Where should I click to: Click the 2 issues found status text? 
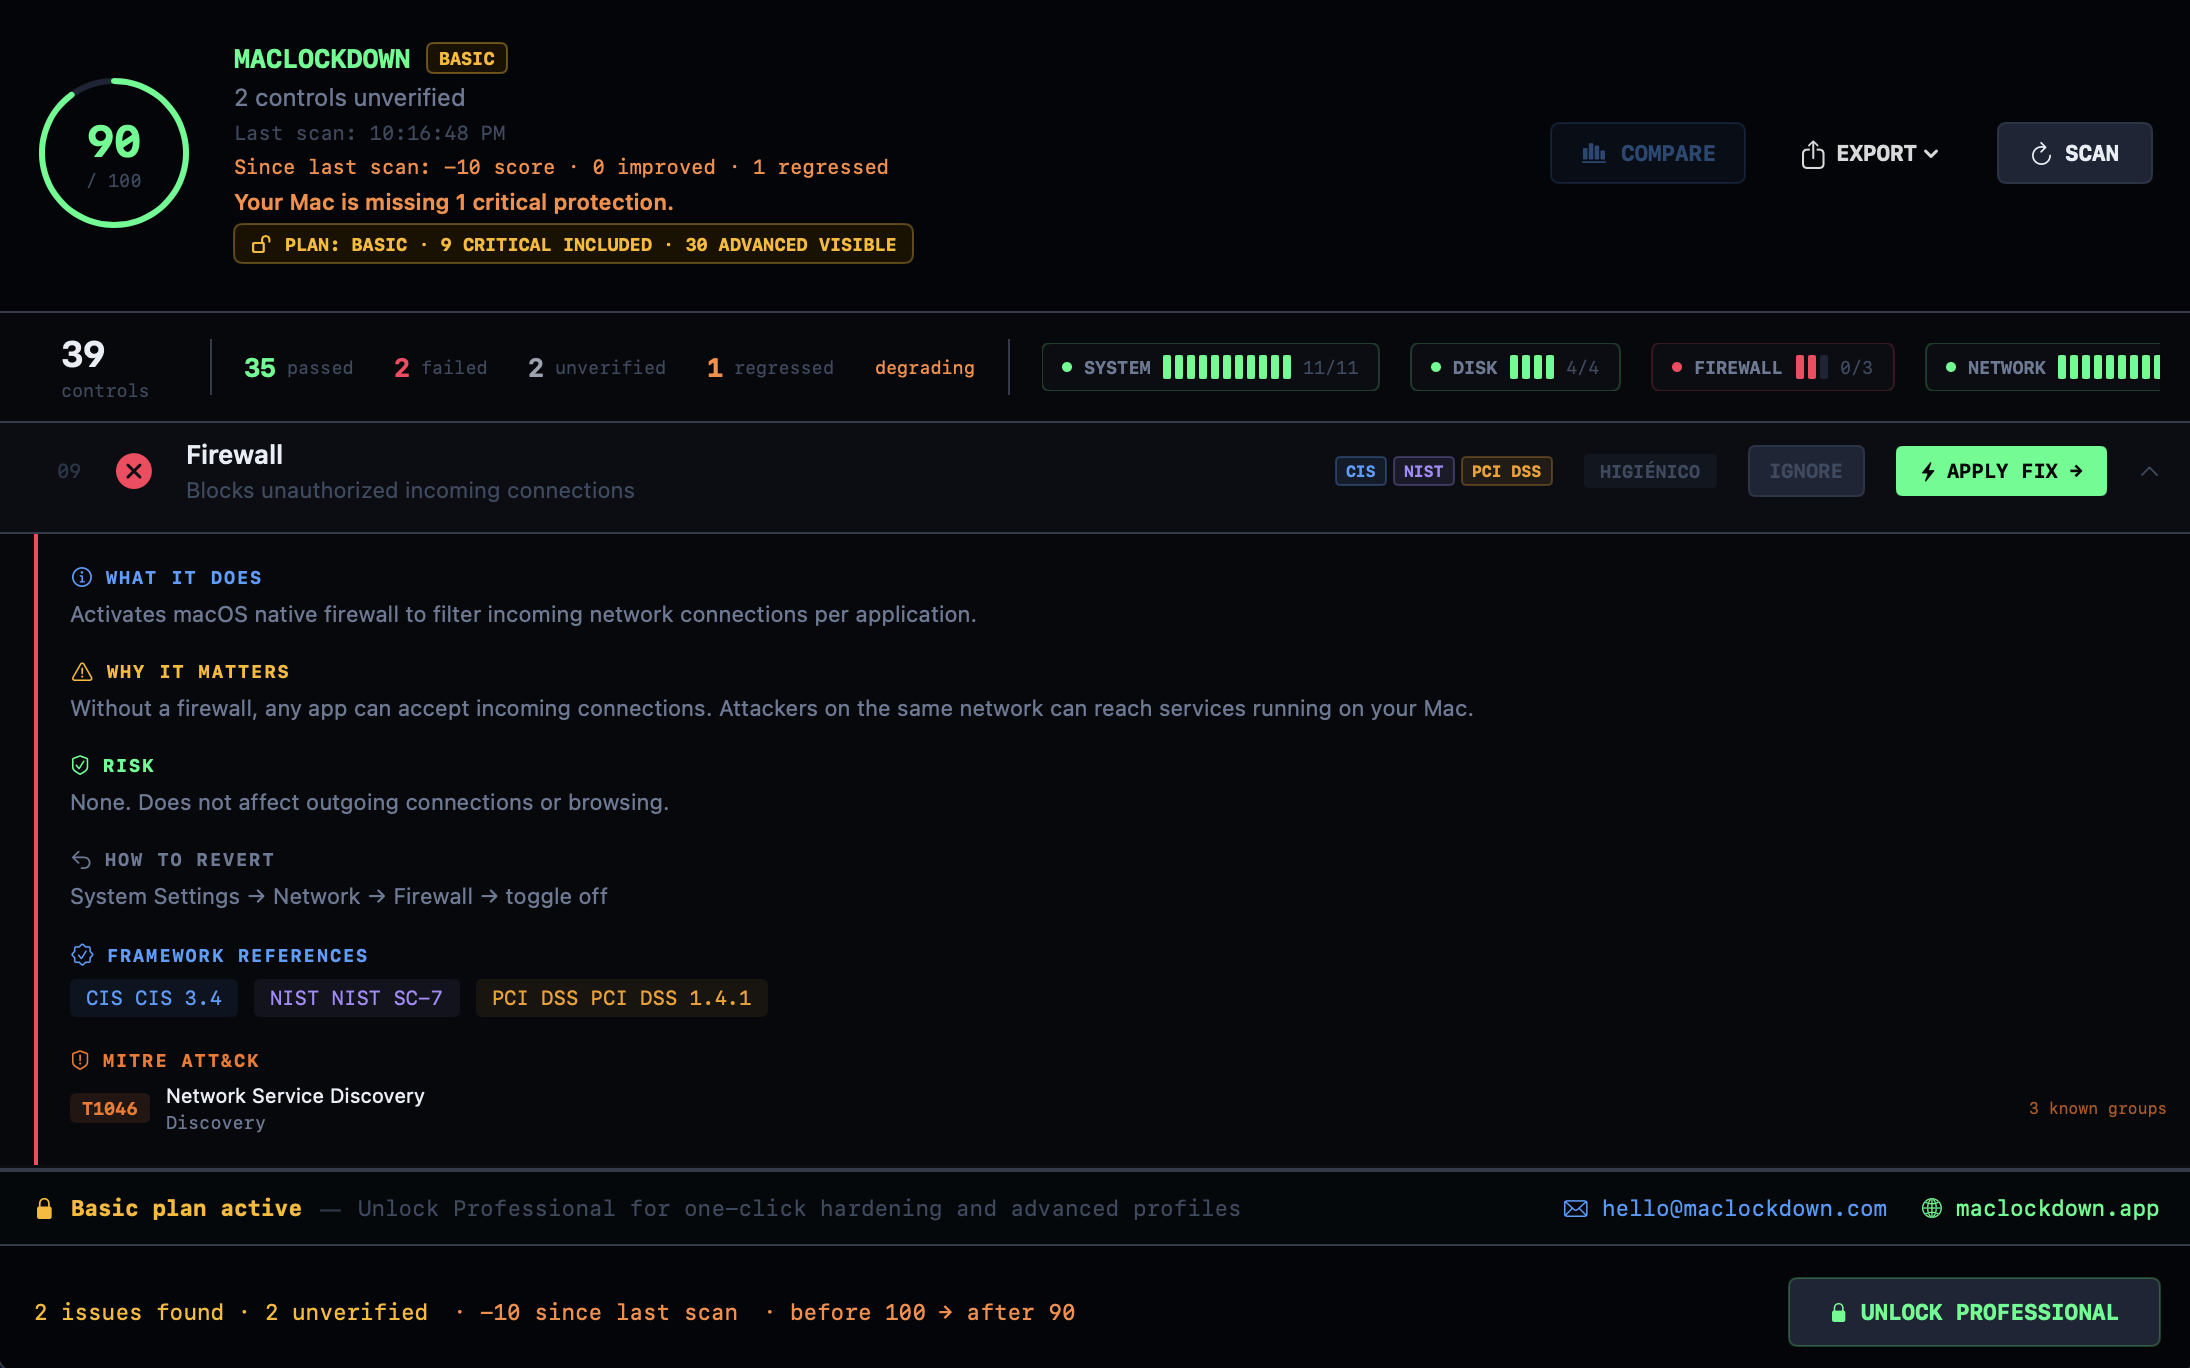(x=129, y=1312)
